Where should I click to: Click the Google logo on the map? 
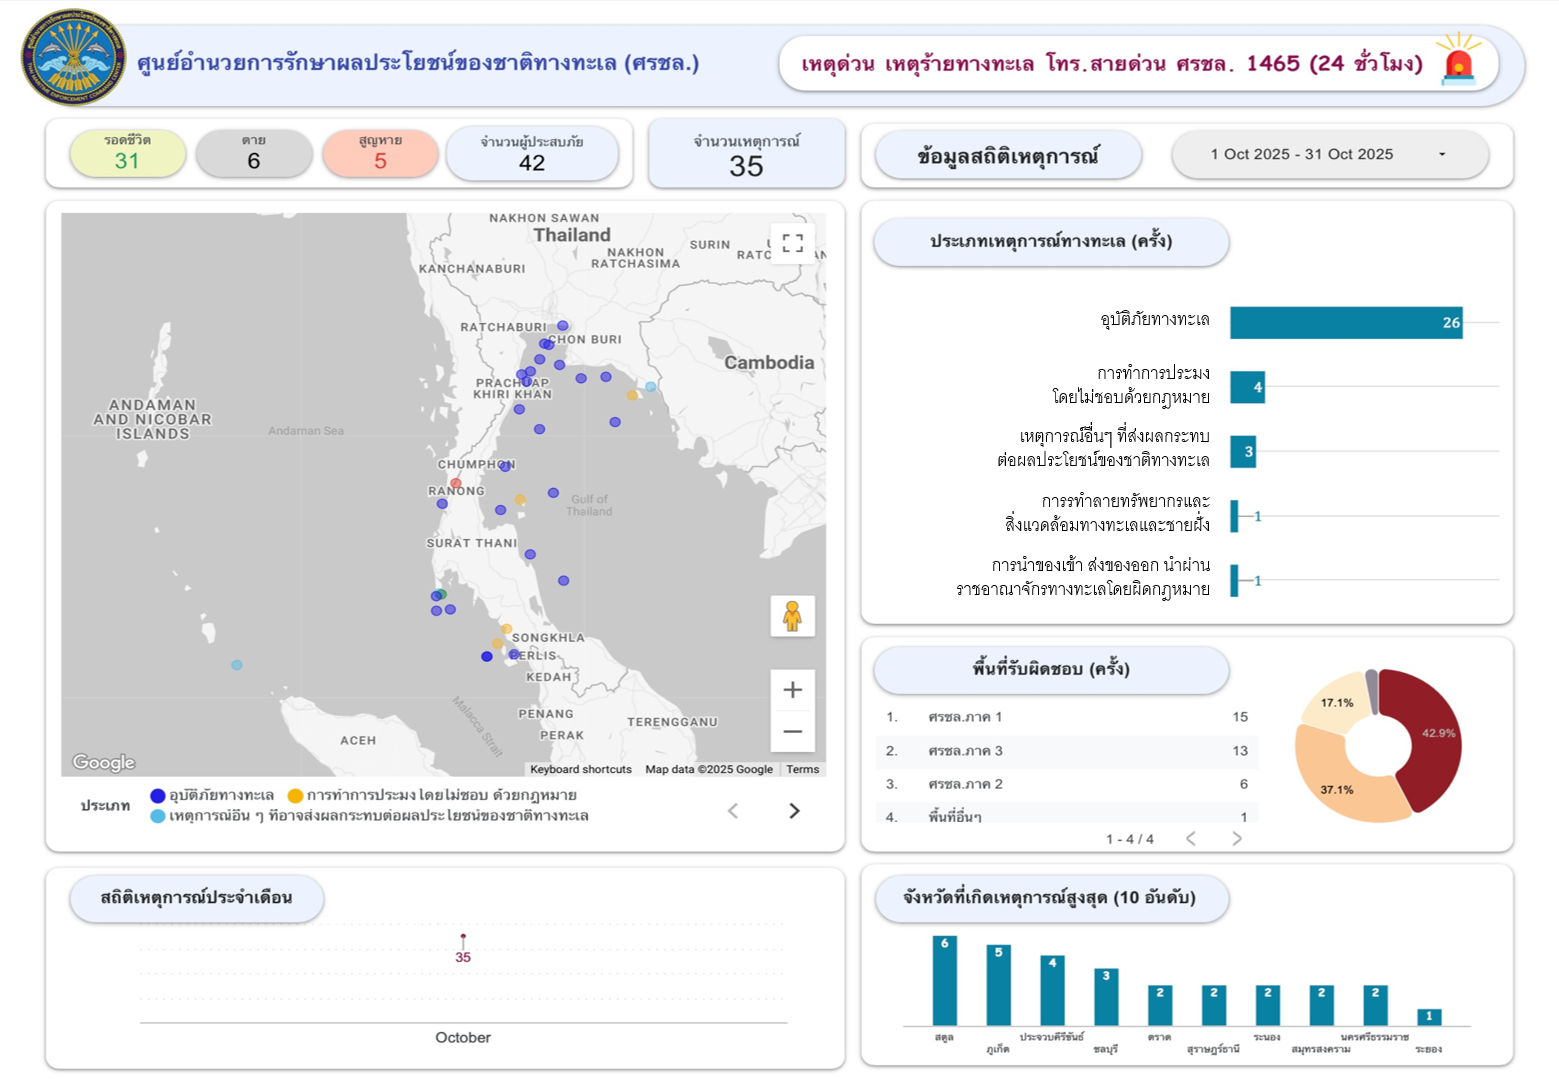104,763
